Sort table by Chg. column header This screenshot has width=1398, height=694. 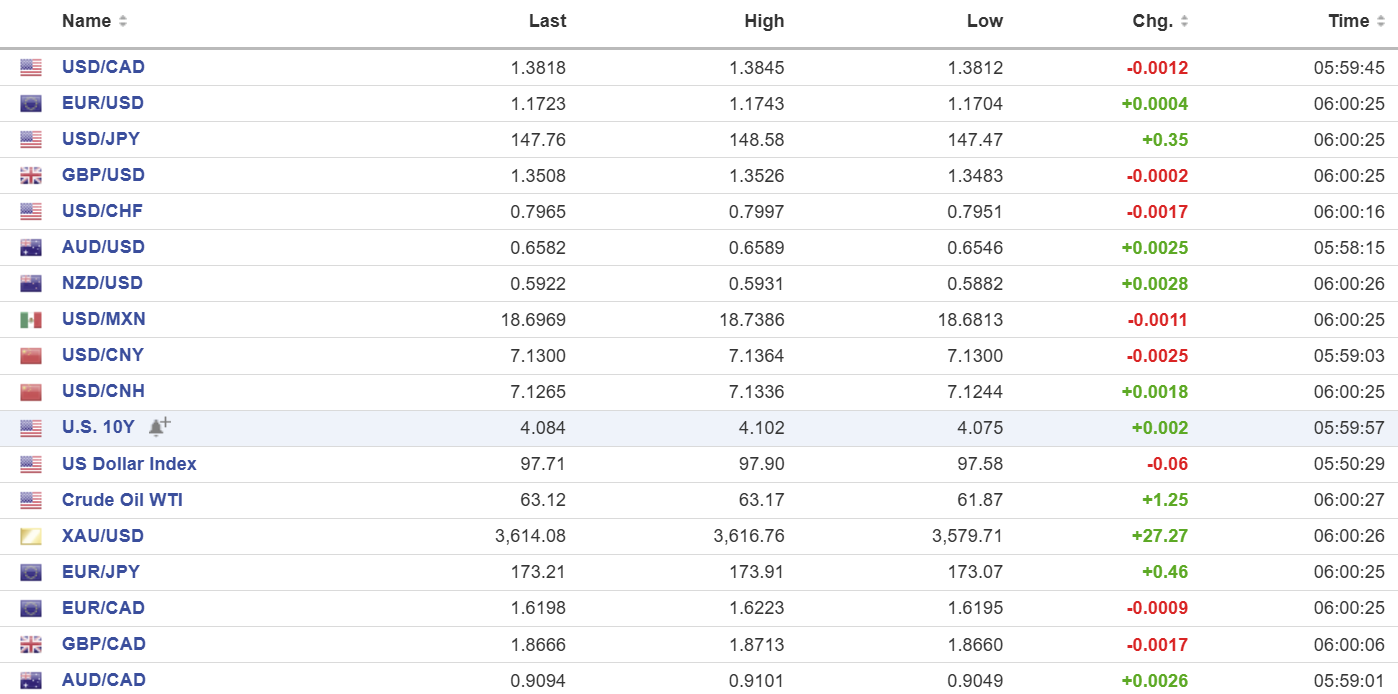tap(1160, 21)
